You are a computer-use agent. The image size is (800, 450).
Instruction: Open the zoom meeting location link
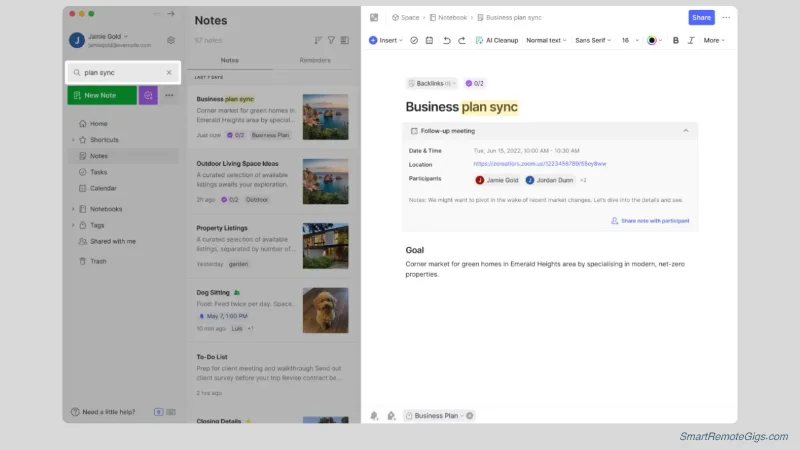(540, 164)
